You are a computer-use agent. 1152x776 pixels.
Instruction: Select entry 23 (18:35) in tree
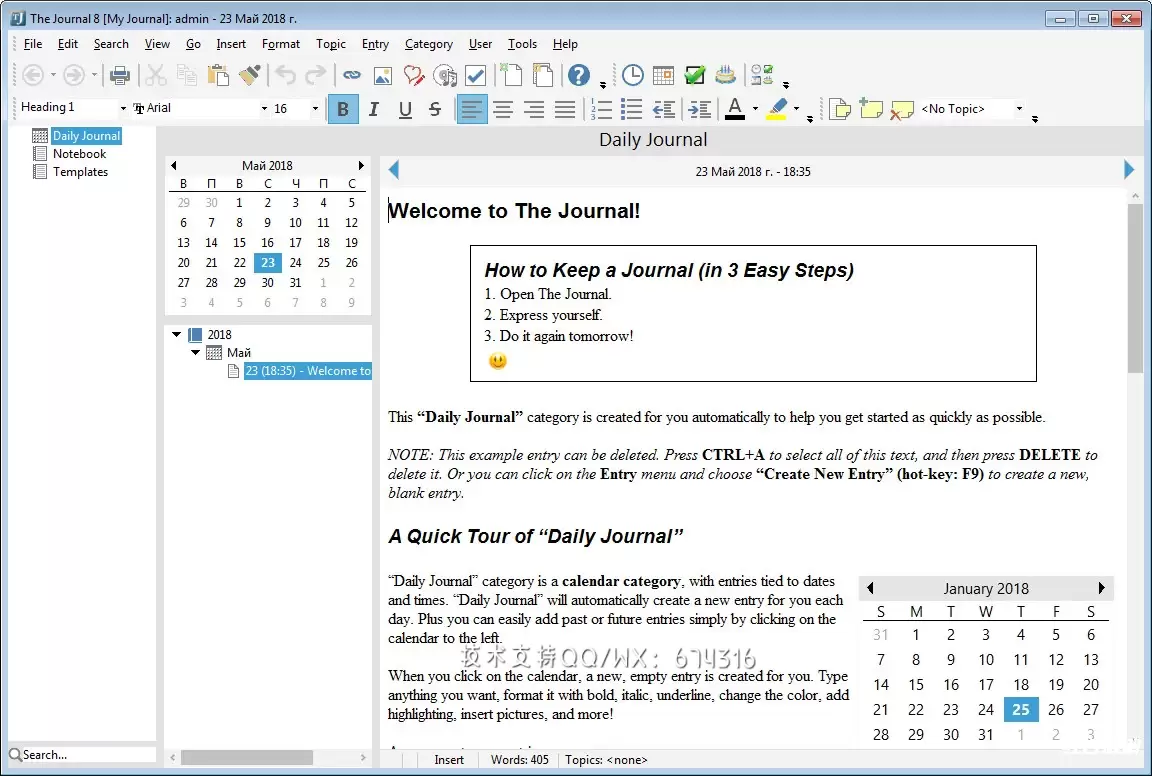(308, 371)
